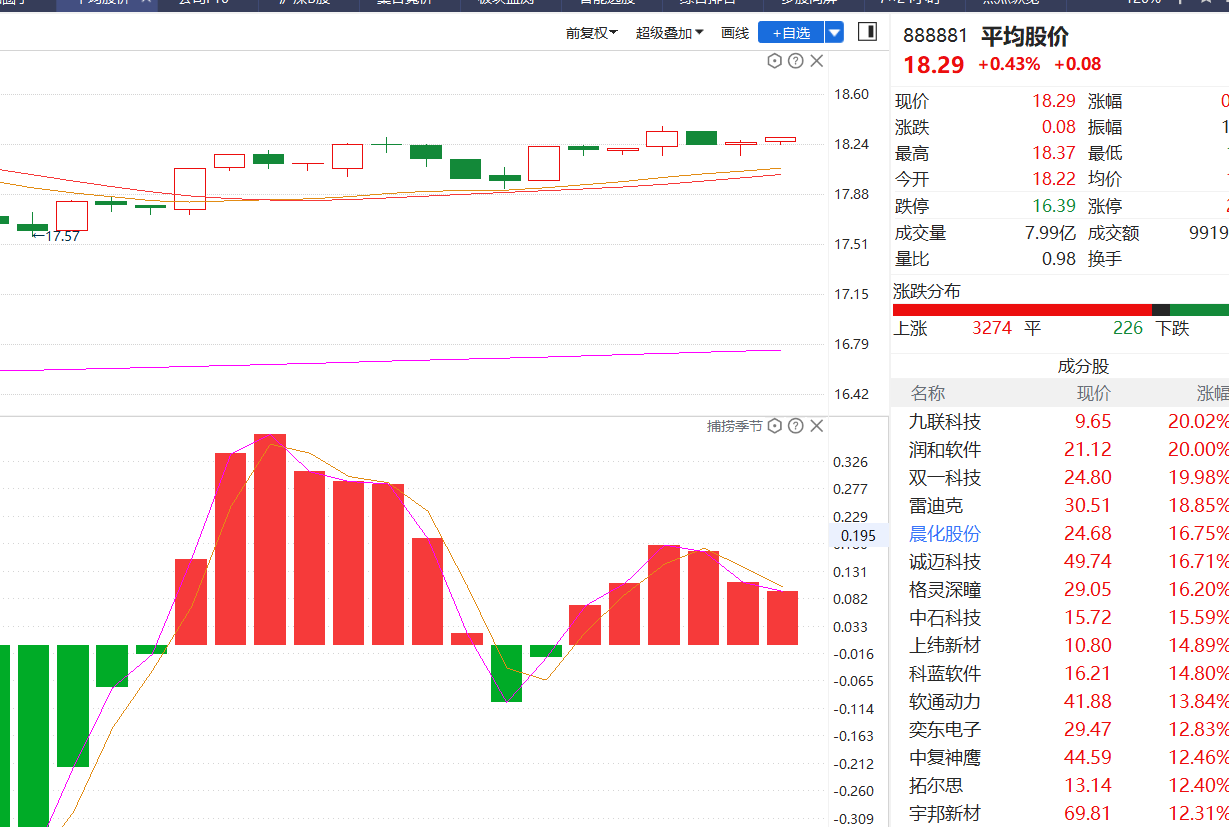This screenshot has width=1229, height=827.
Task: Select 拓尔思 in the constituent list
Action: 936,786
